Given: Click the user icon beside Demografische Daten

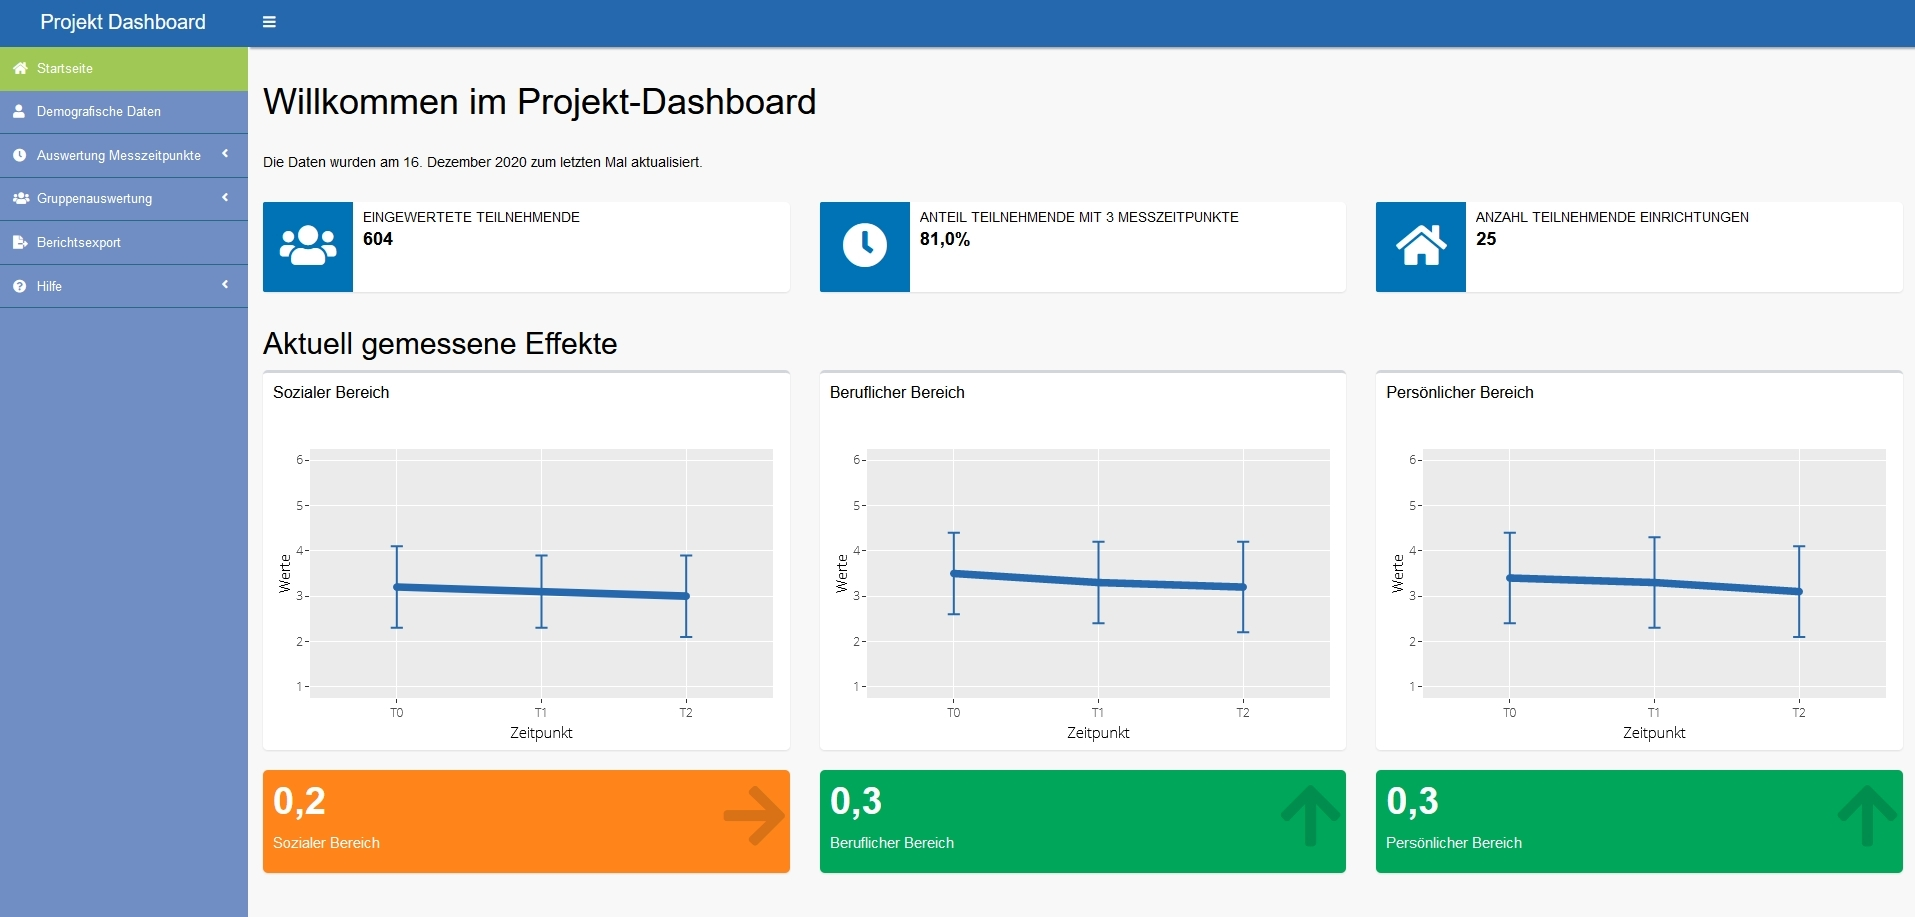Looking at the screenshot, I should click(18, 111).
